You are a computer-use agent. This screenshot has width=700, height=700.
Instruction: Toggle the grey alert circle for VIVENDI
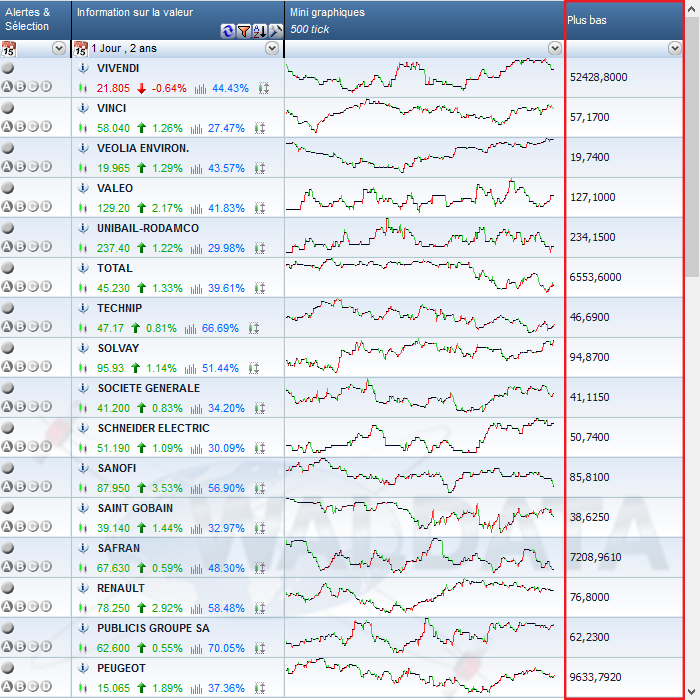[8, 67]
